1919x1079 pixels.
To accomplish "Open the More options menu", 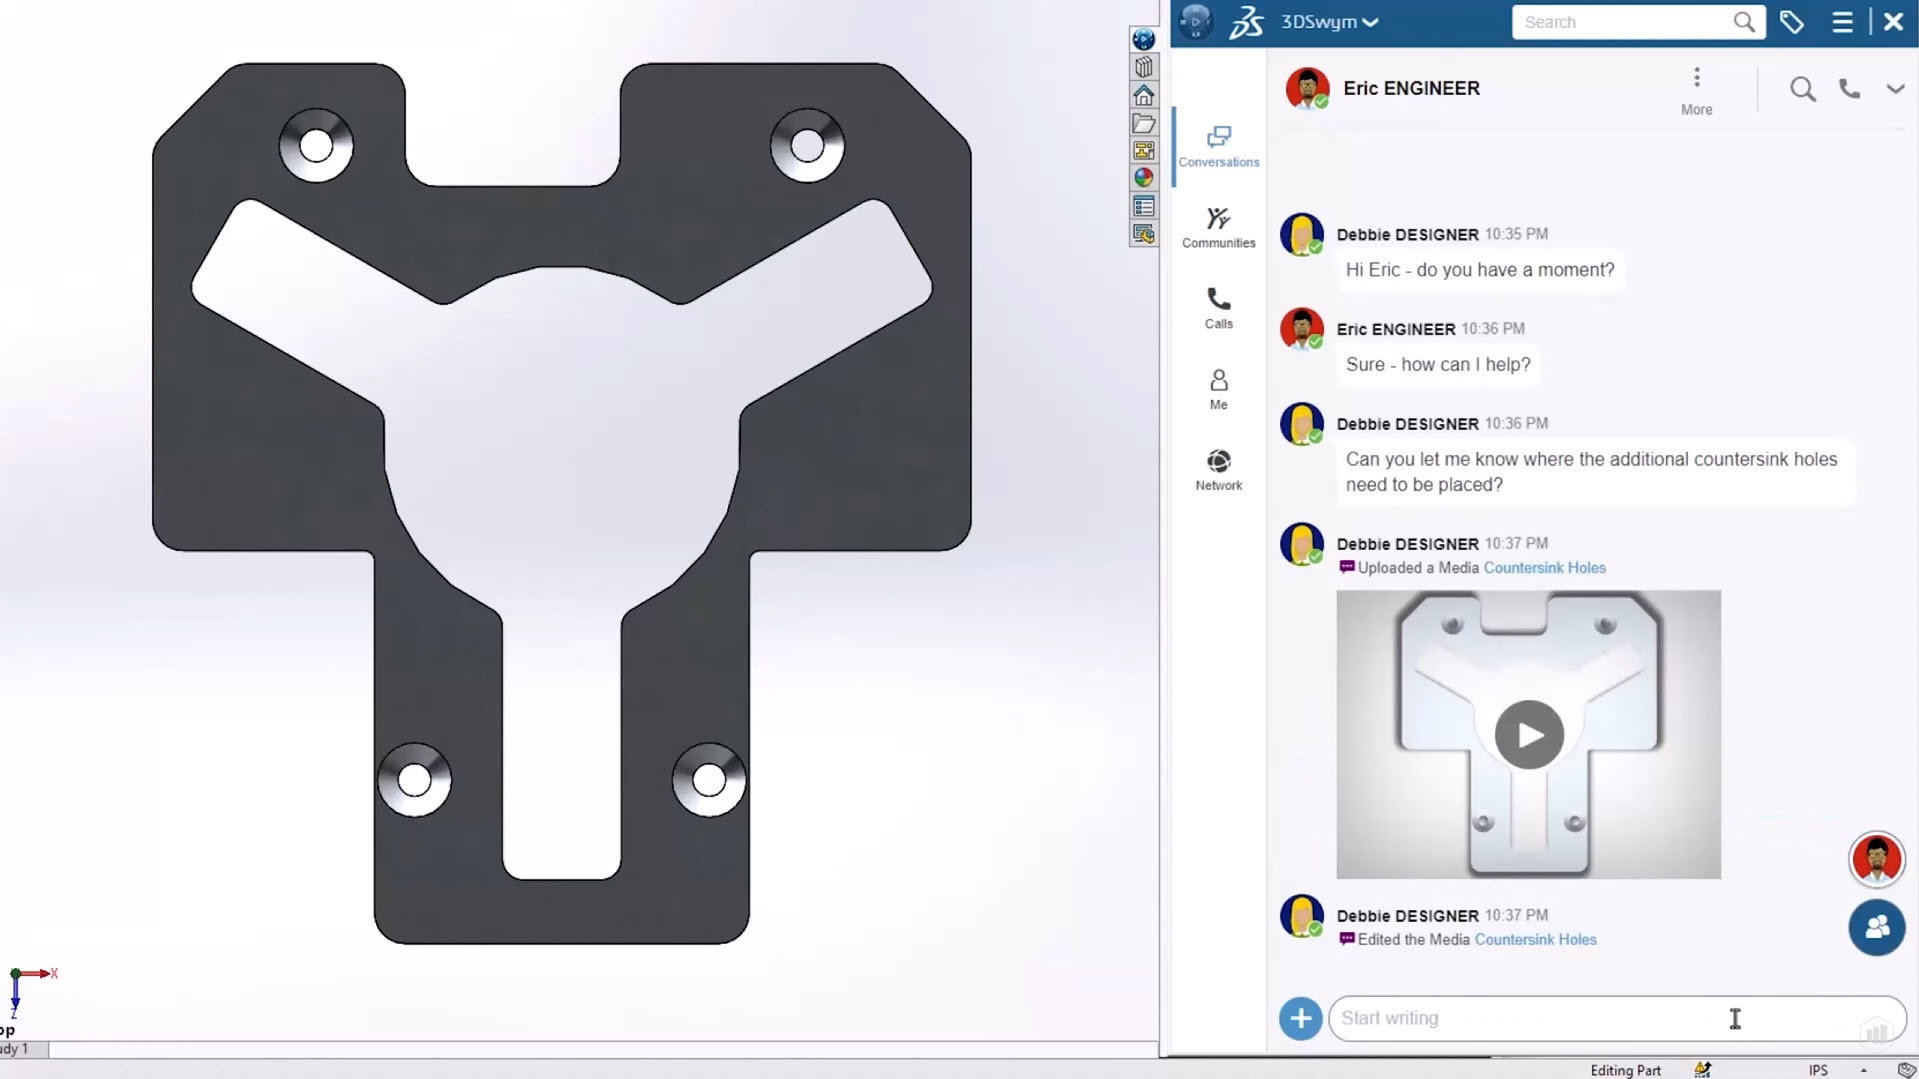I will coord(1696,90).
